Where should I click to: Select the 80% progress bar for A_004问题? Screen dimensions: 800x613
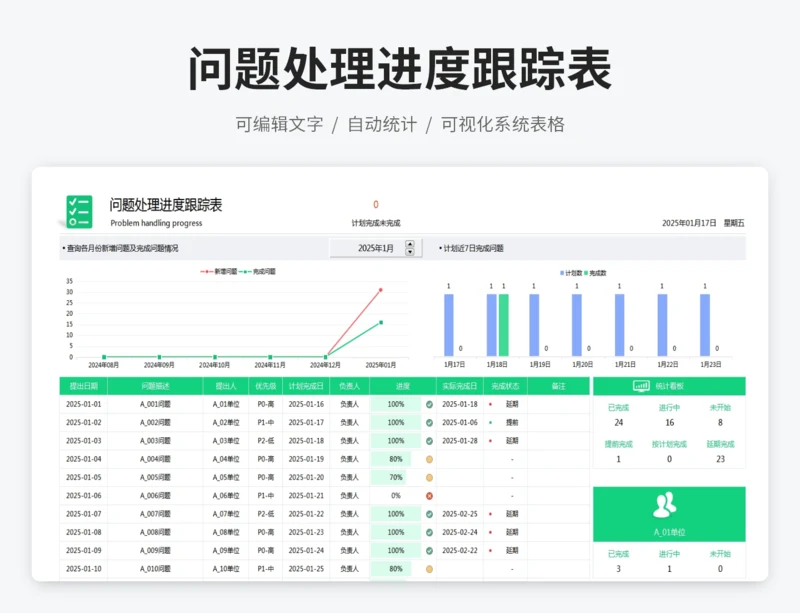392,459
